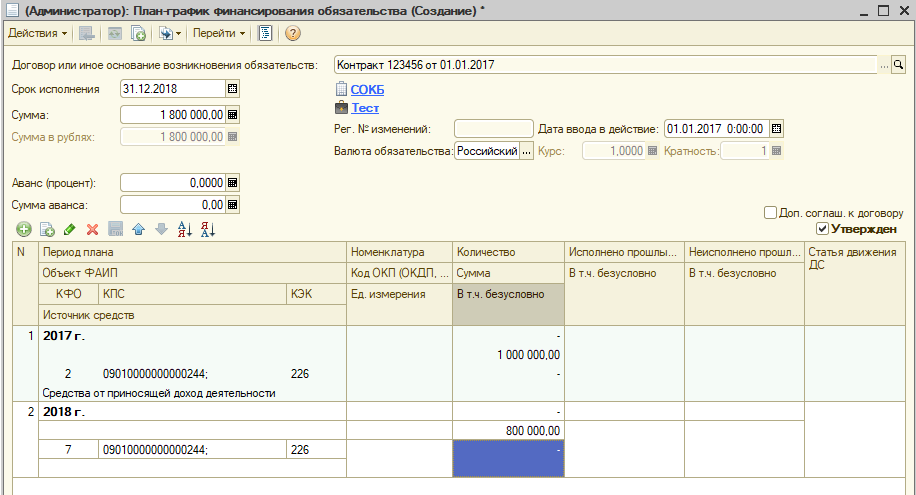Image resolution: width=916 pixels, height=495 pixels.
Task: Delete row with the red X icon
Action: tap(92, 229)
